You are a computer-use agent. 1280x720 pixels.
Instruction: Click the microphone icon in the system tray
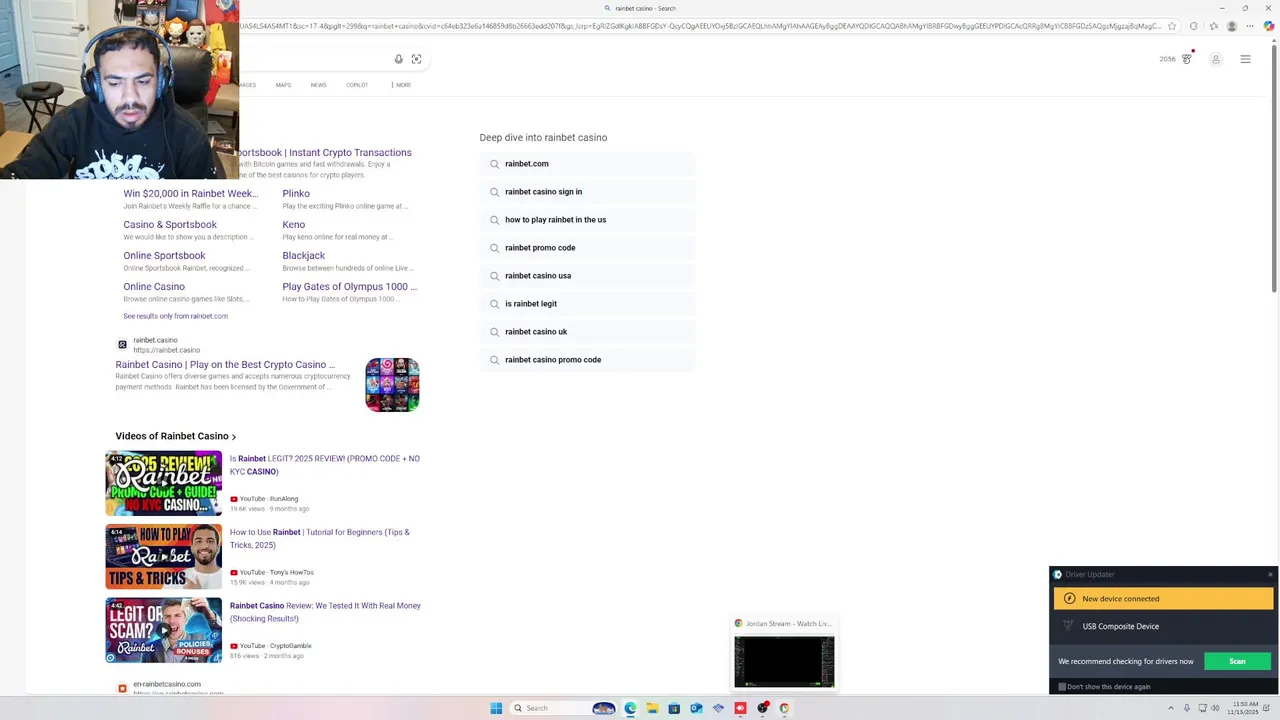point(1187,708)
